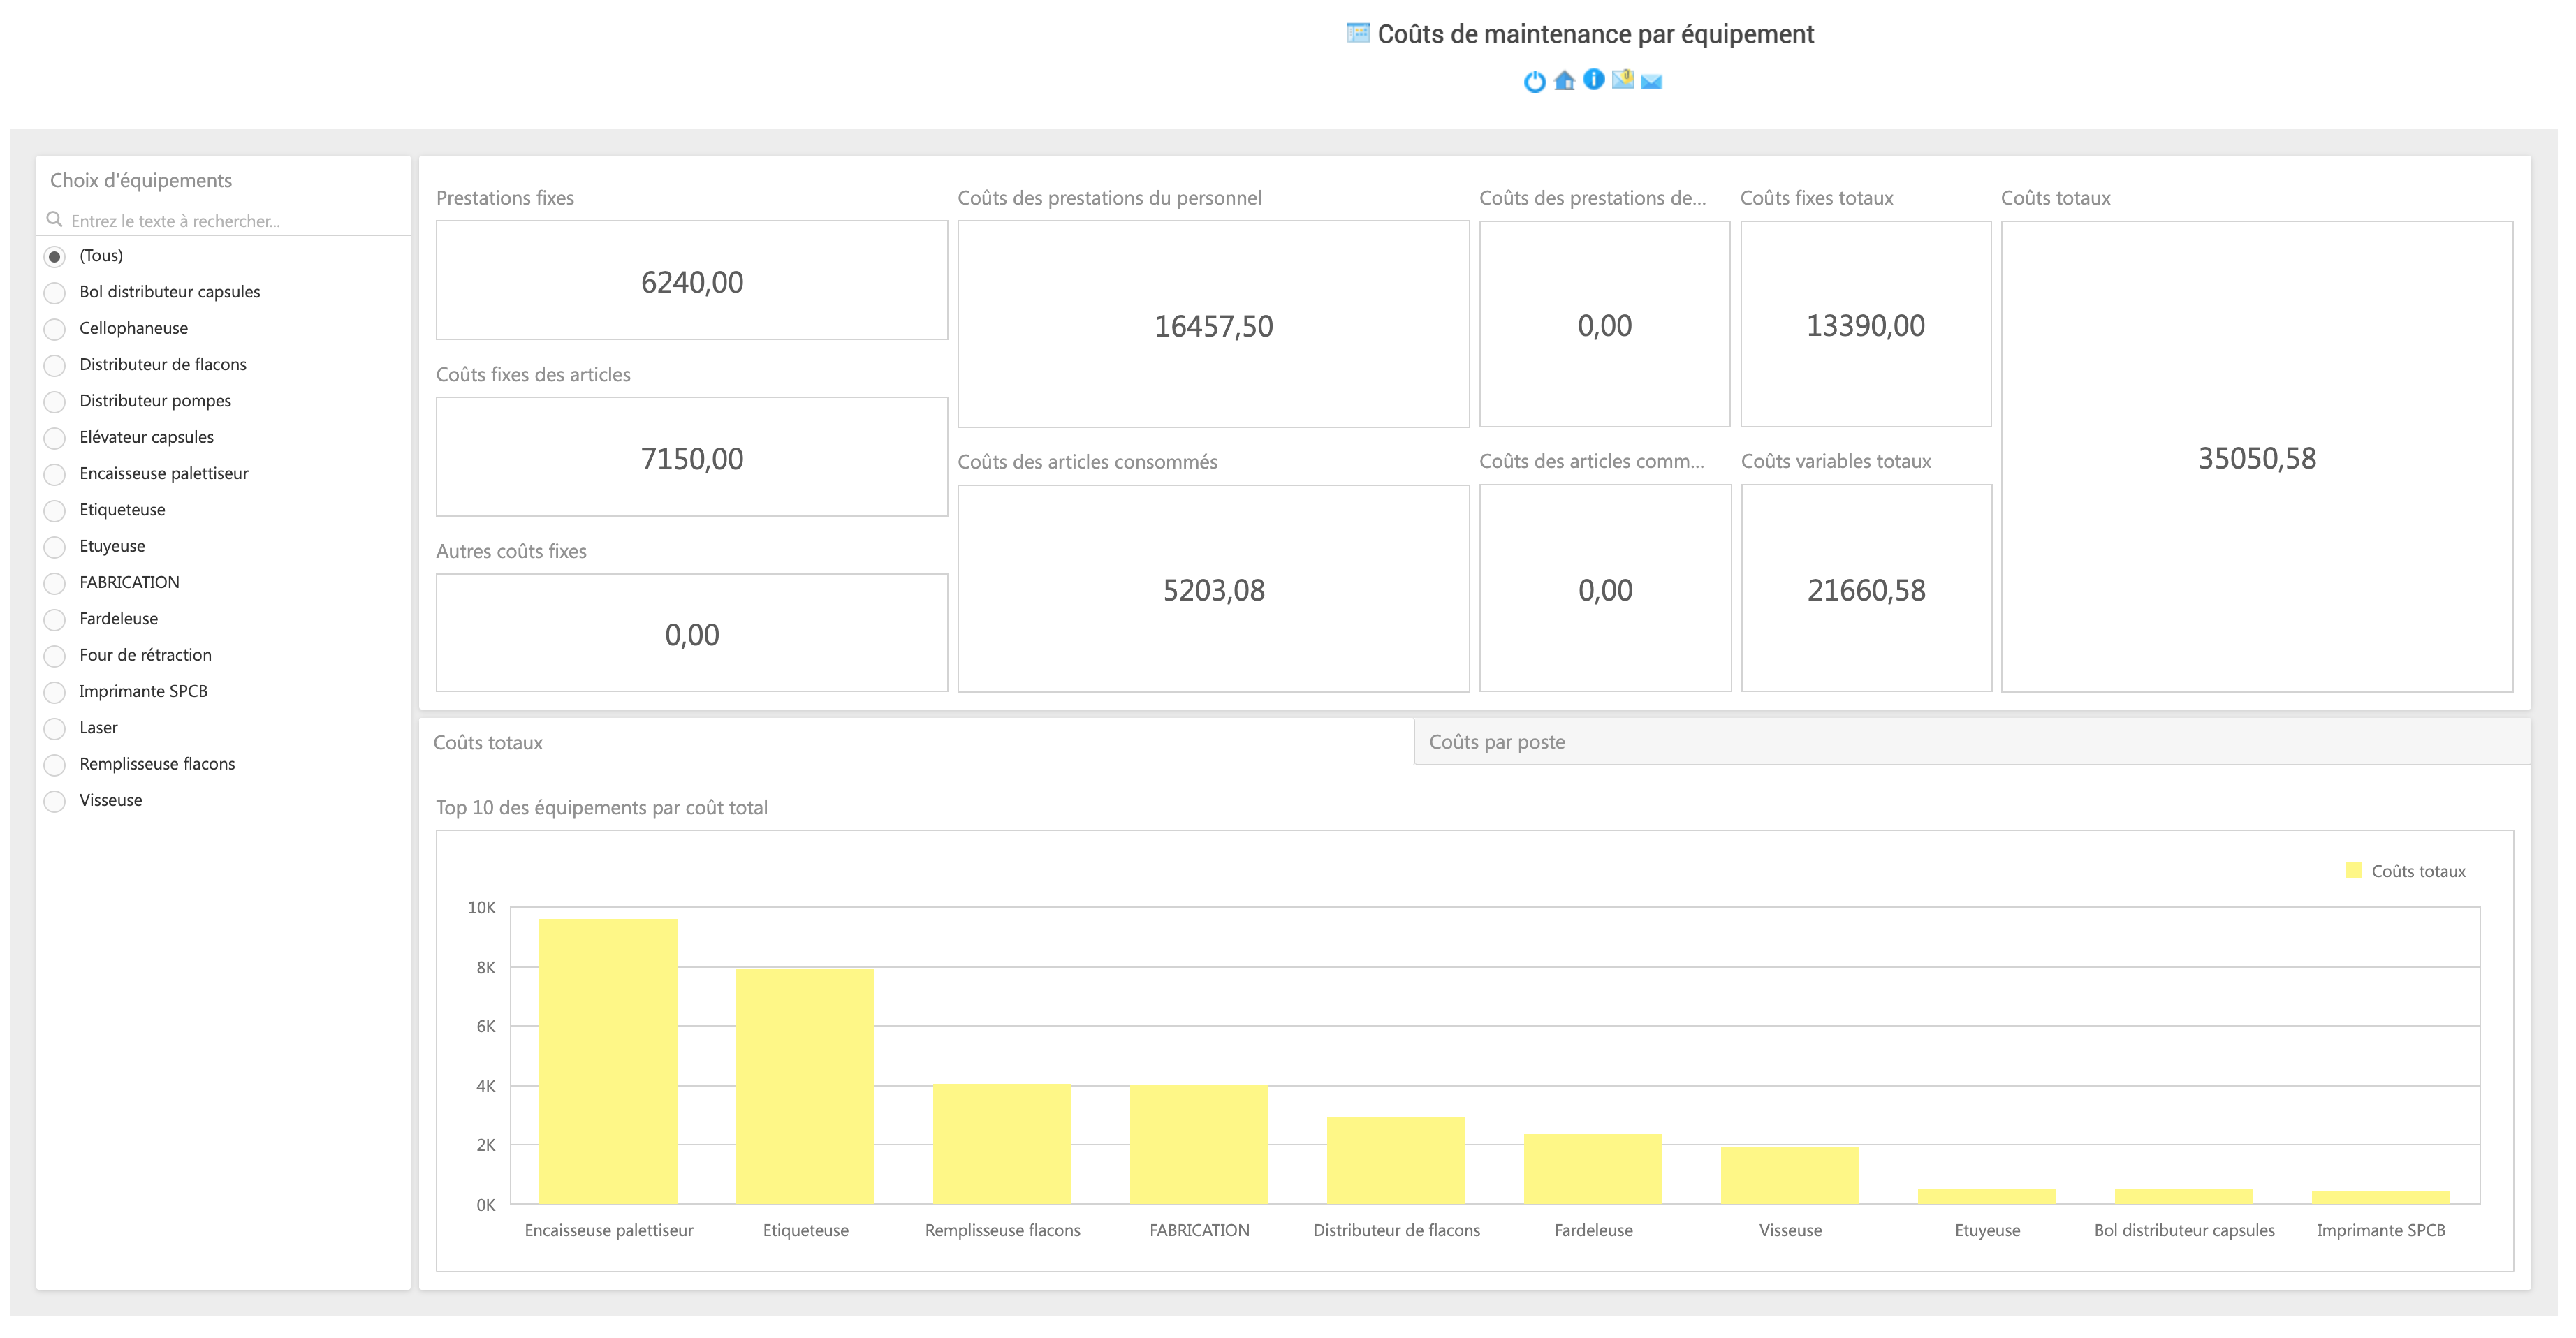Click the mail with attachment icon
Image resolution: width=2576 pixels, height=1338 pixels.
[x=1623, y=80]
